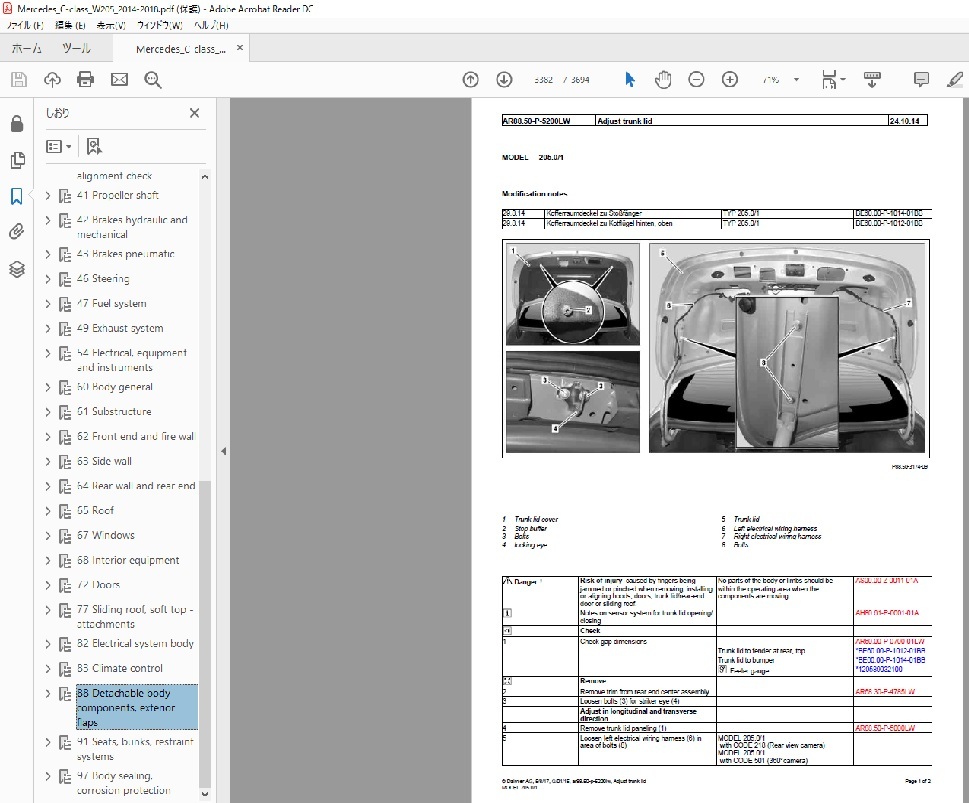Zoom out with the minus icon

tap(696, 79)
